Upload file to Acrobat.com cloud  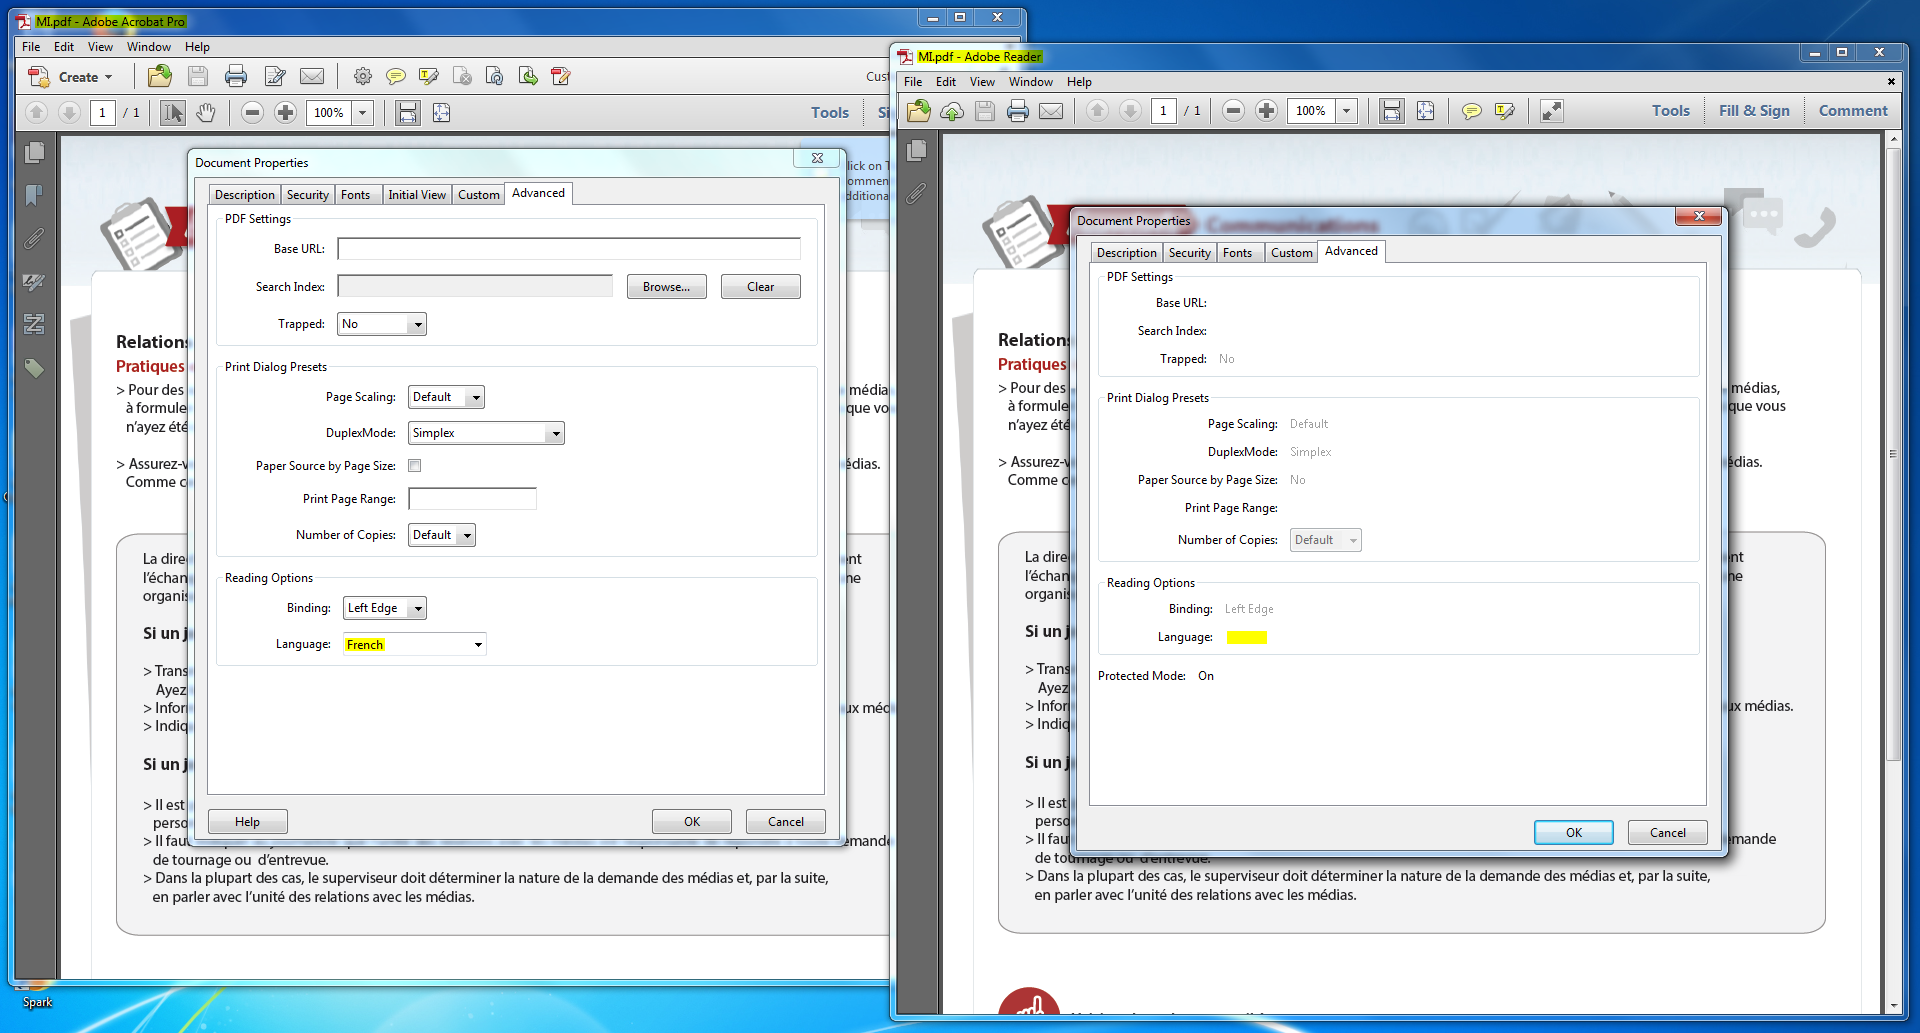click(x=951, y=111)
